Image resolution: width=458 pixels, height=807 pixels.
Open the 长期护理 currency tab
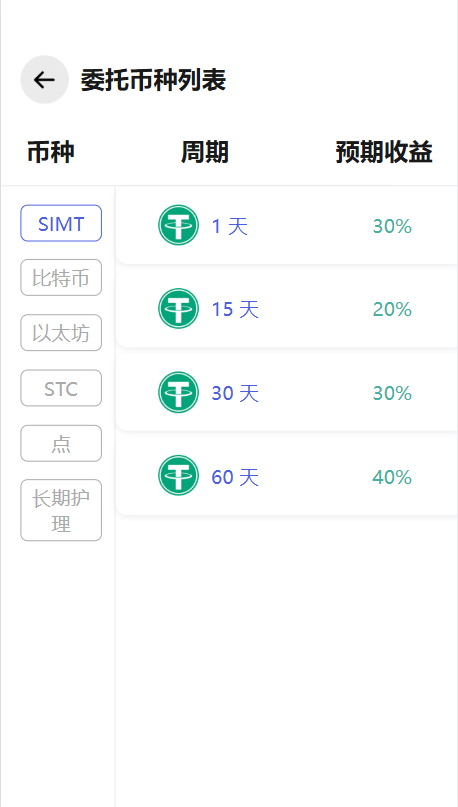click(x=61, y=511)
